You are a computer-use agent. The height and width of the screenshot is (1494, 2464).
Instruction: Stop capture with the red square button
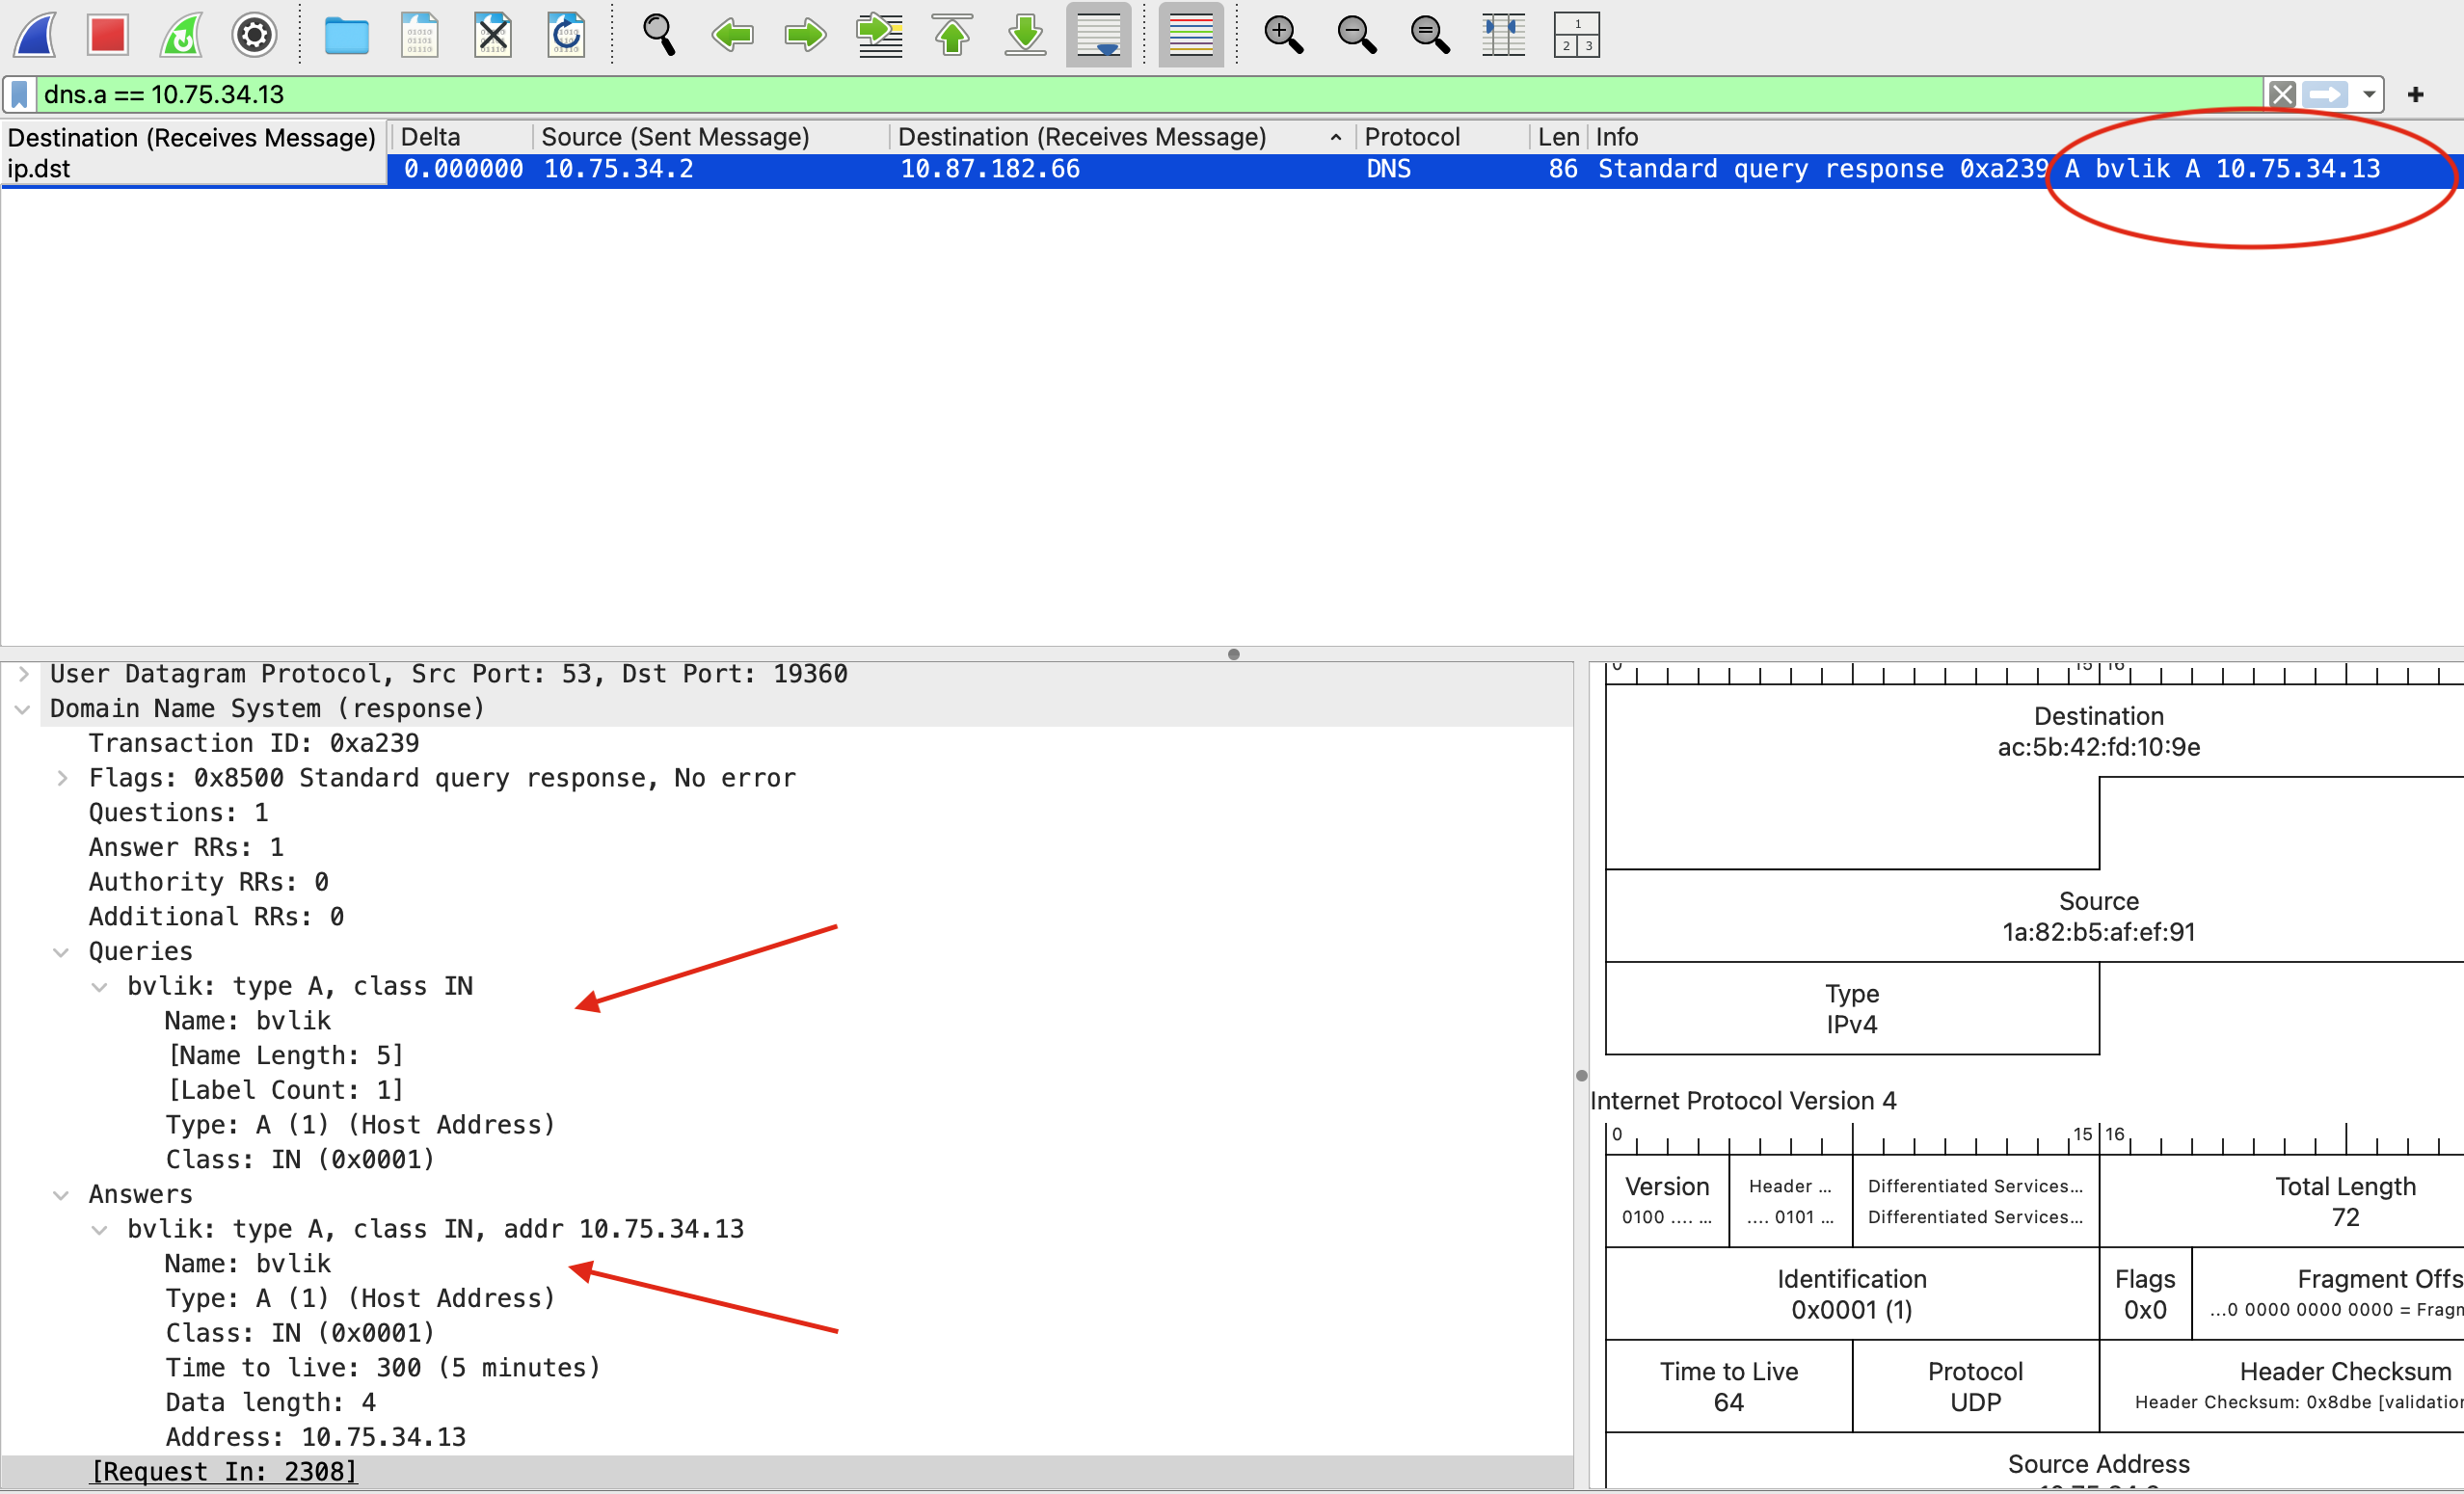click(x=107, y=35)
